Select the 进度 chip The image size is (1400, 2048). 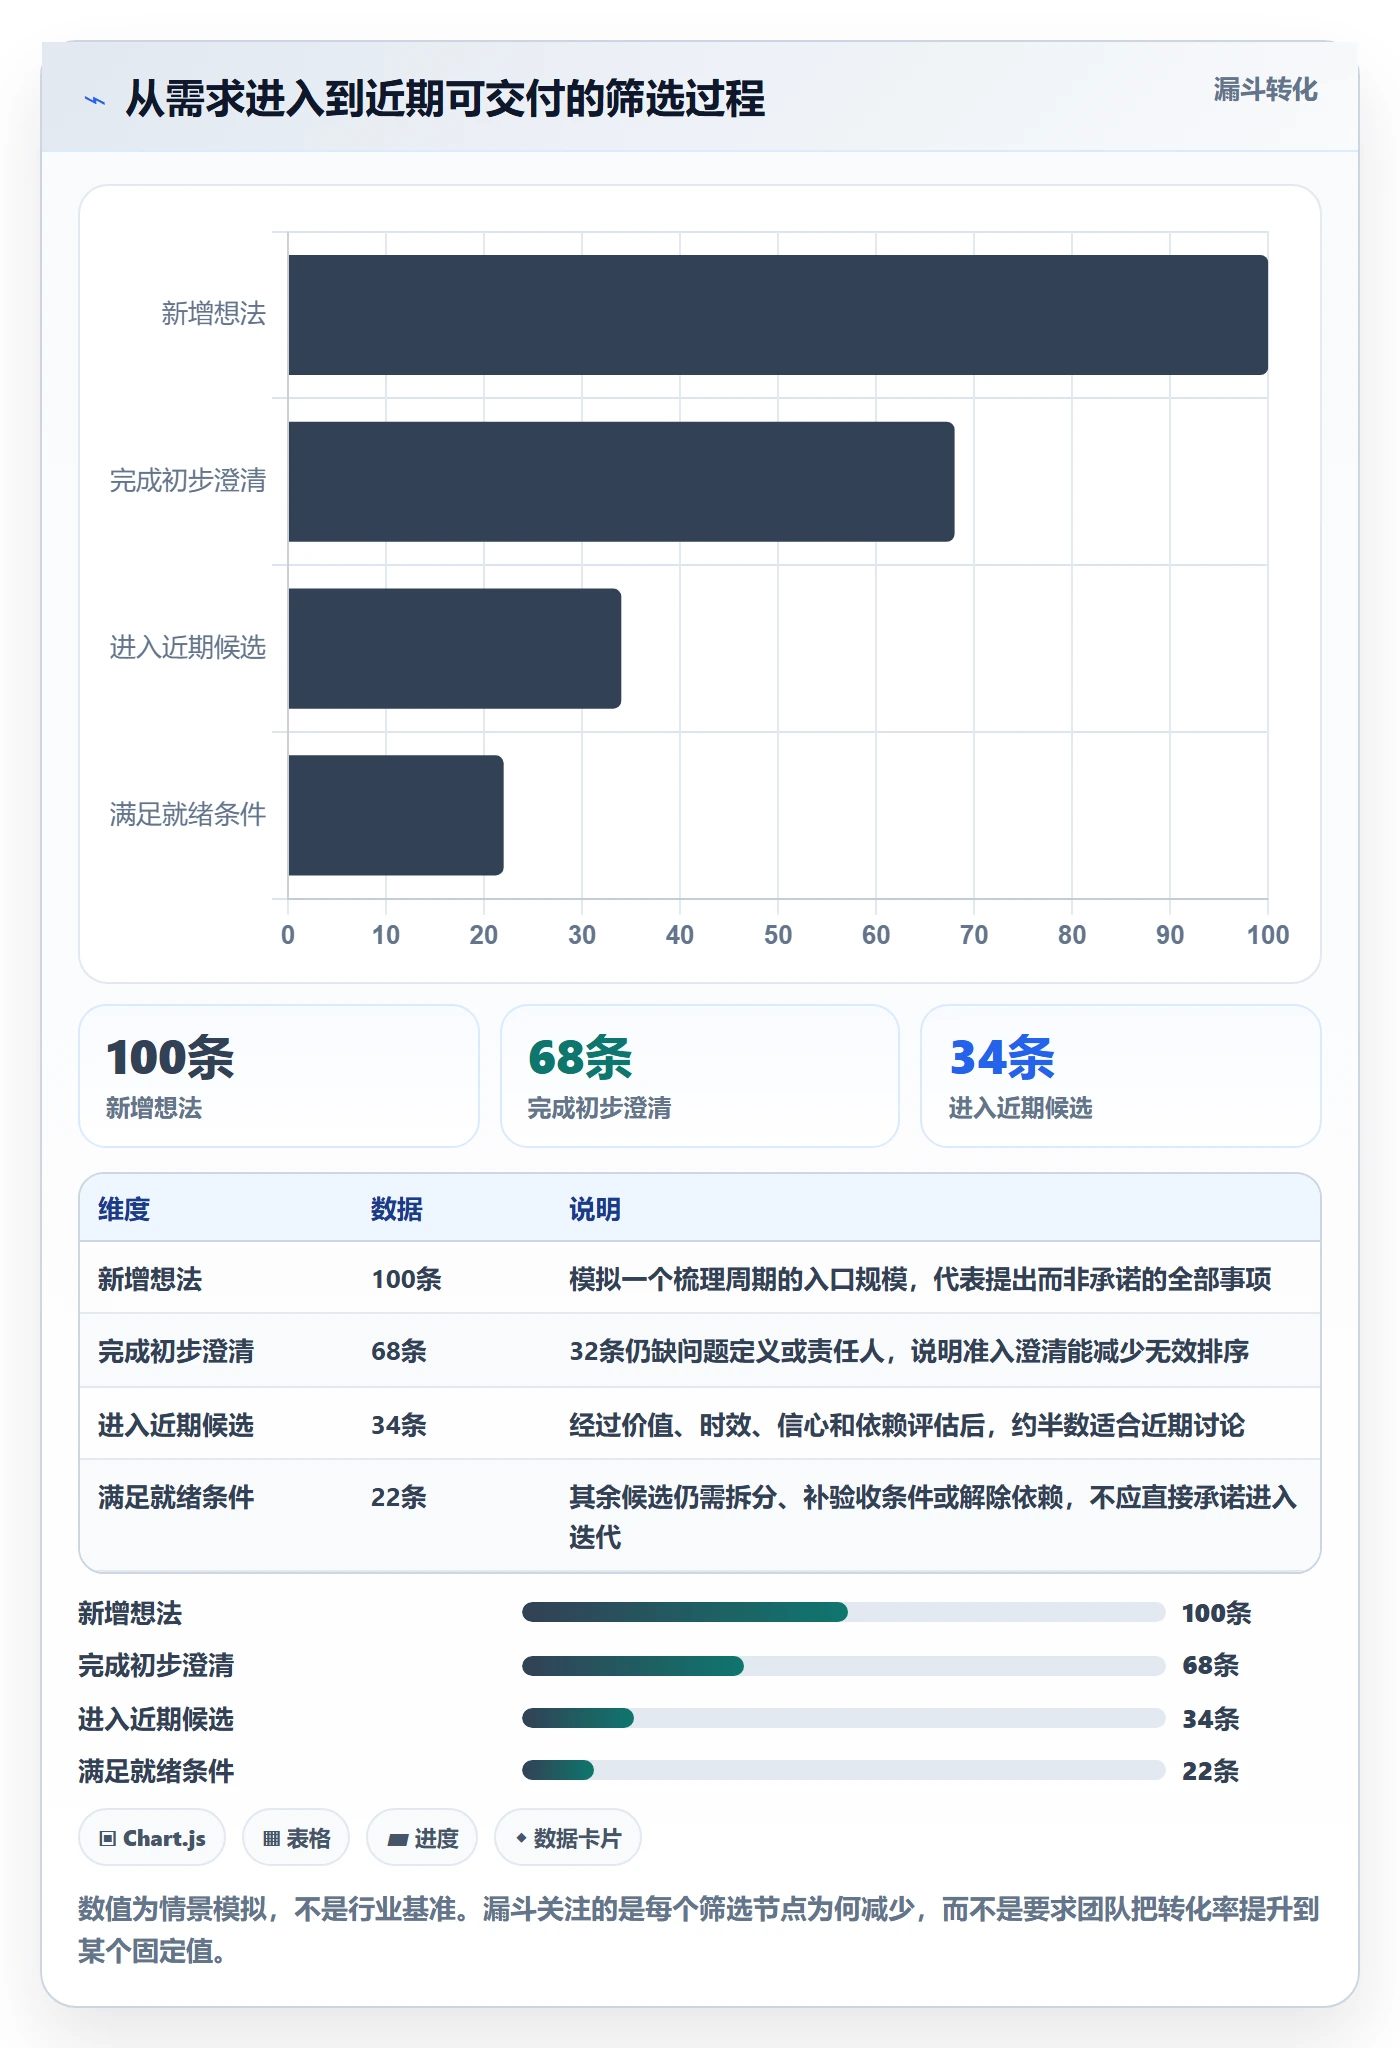pyautogui.click(x=422, y=1838)
